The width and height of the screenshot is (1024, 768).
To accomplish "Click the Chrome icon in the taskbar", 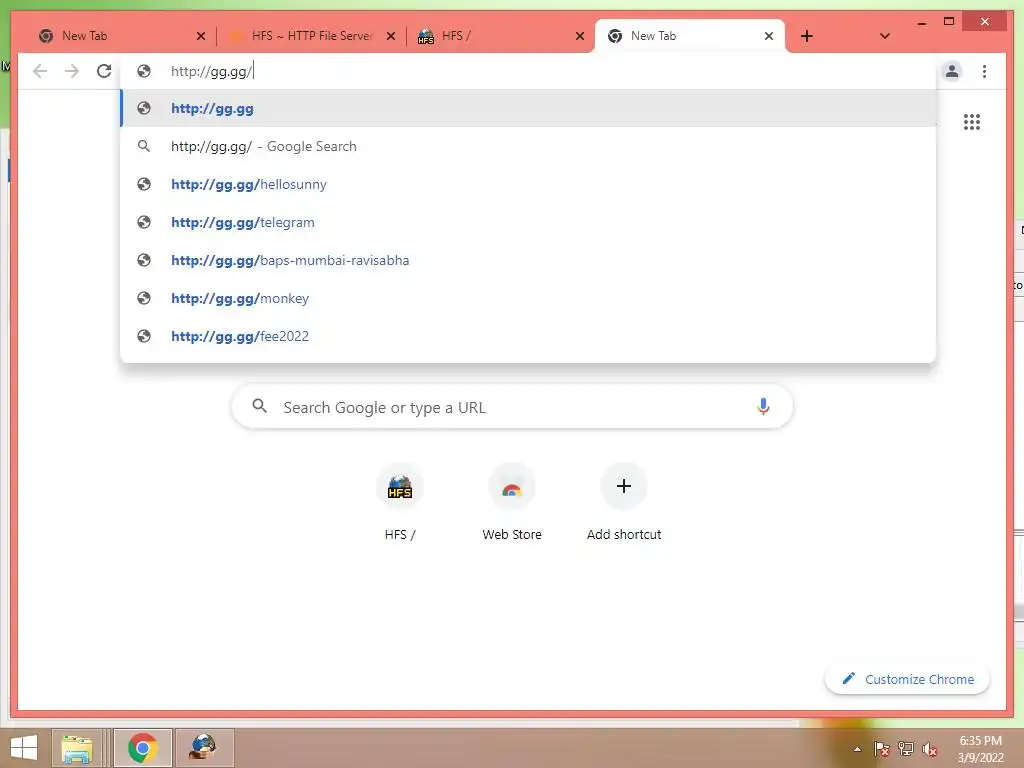I will pyautogui.click(x=142, y=748).
